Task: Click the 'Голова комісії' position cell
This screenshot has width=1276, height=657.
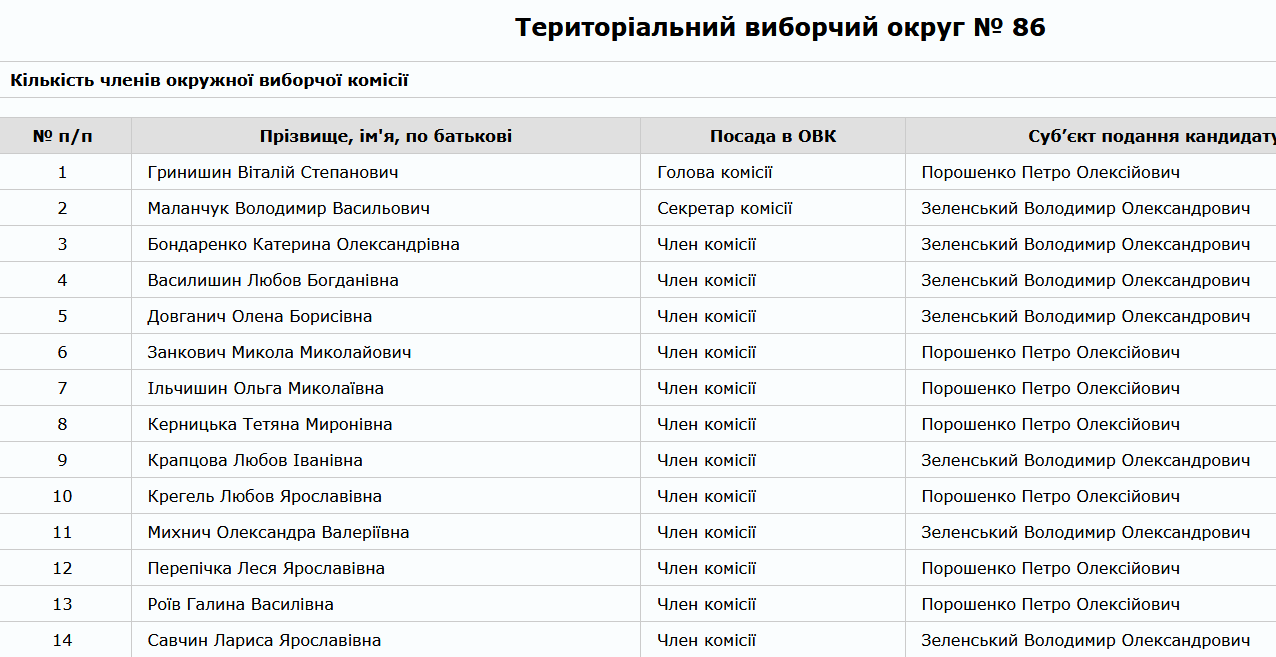Action: (714, 173)
